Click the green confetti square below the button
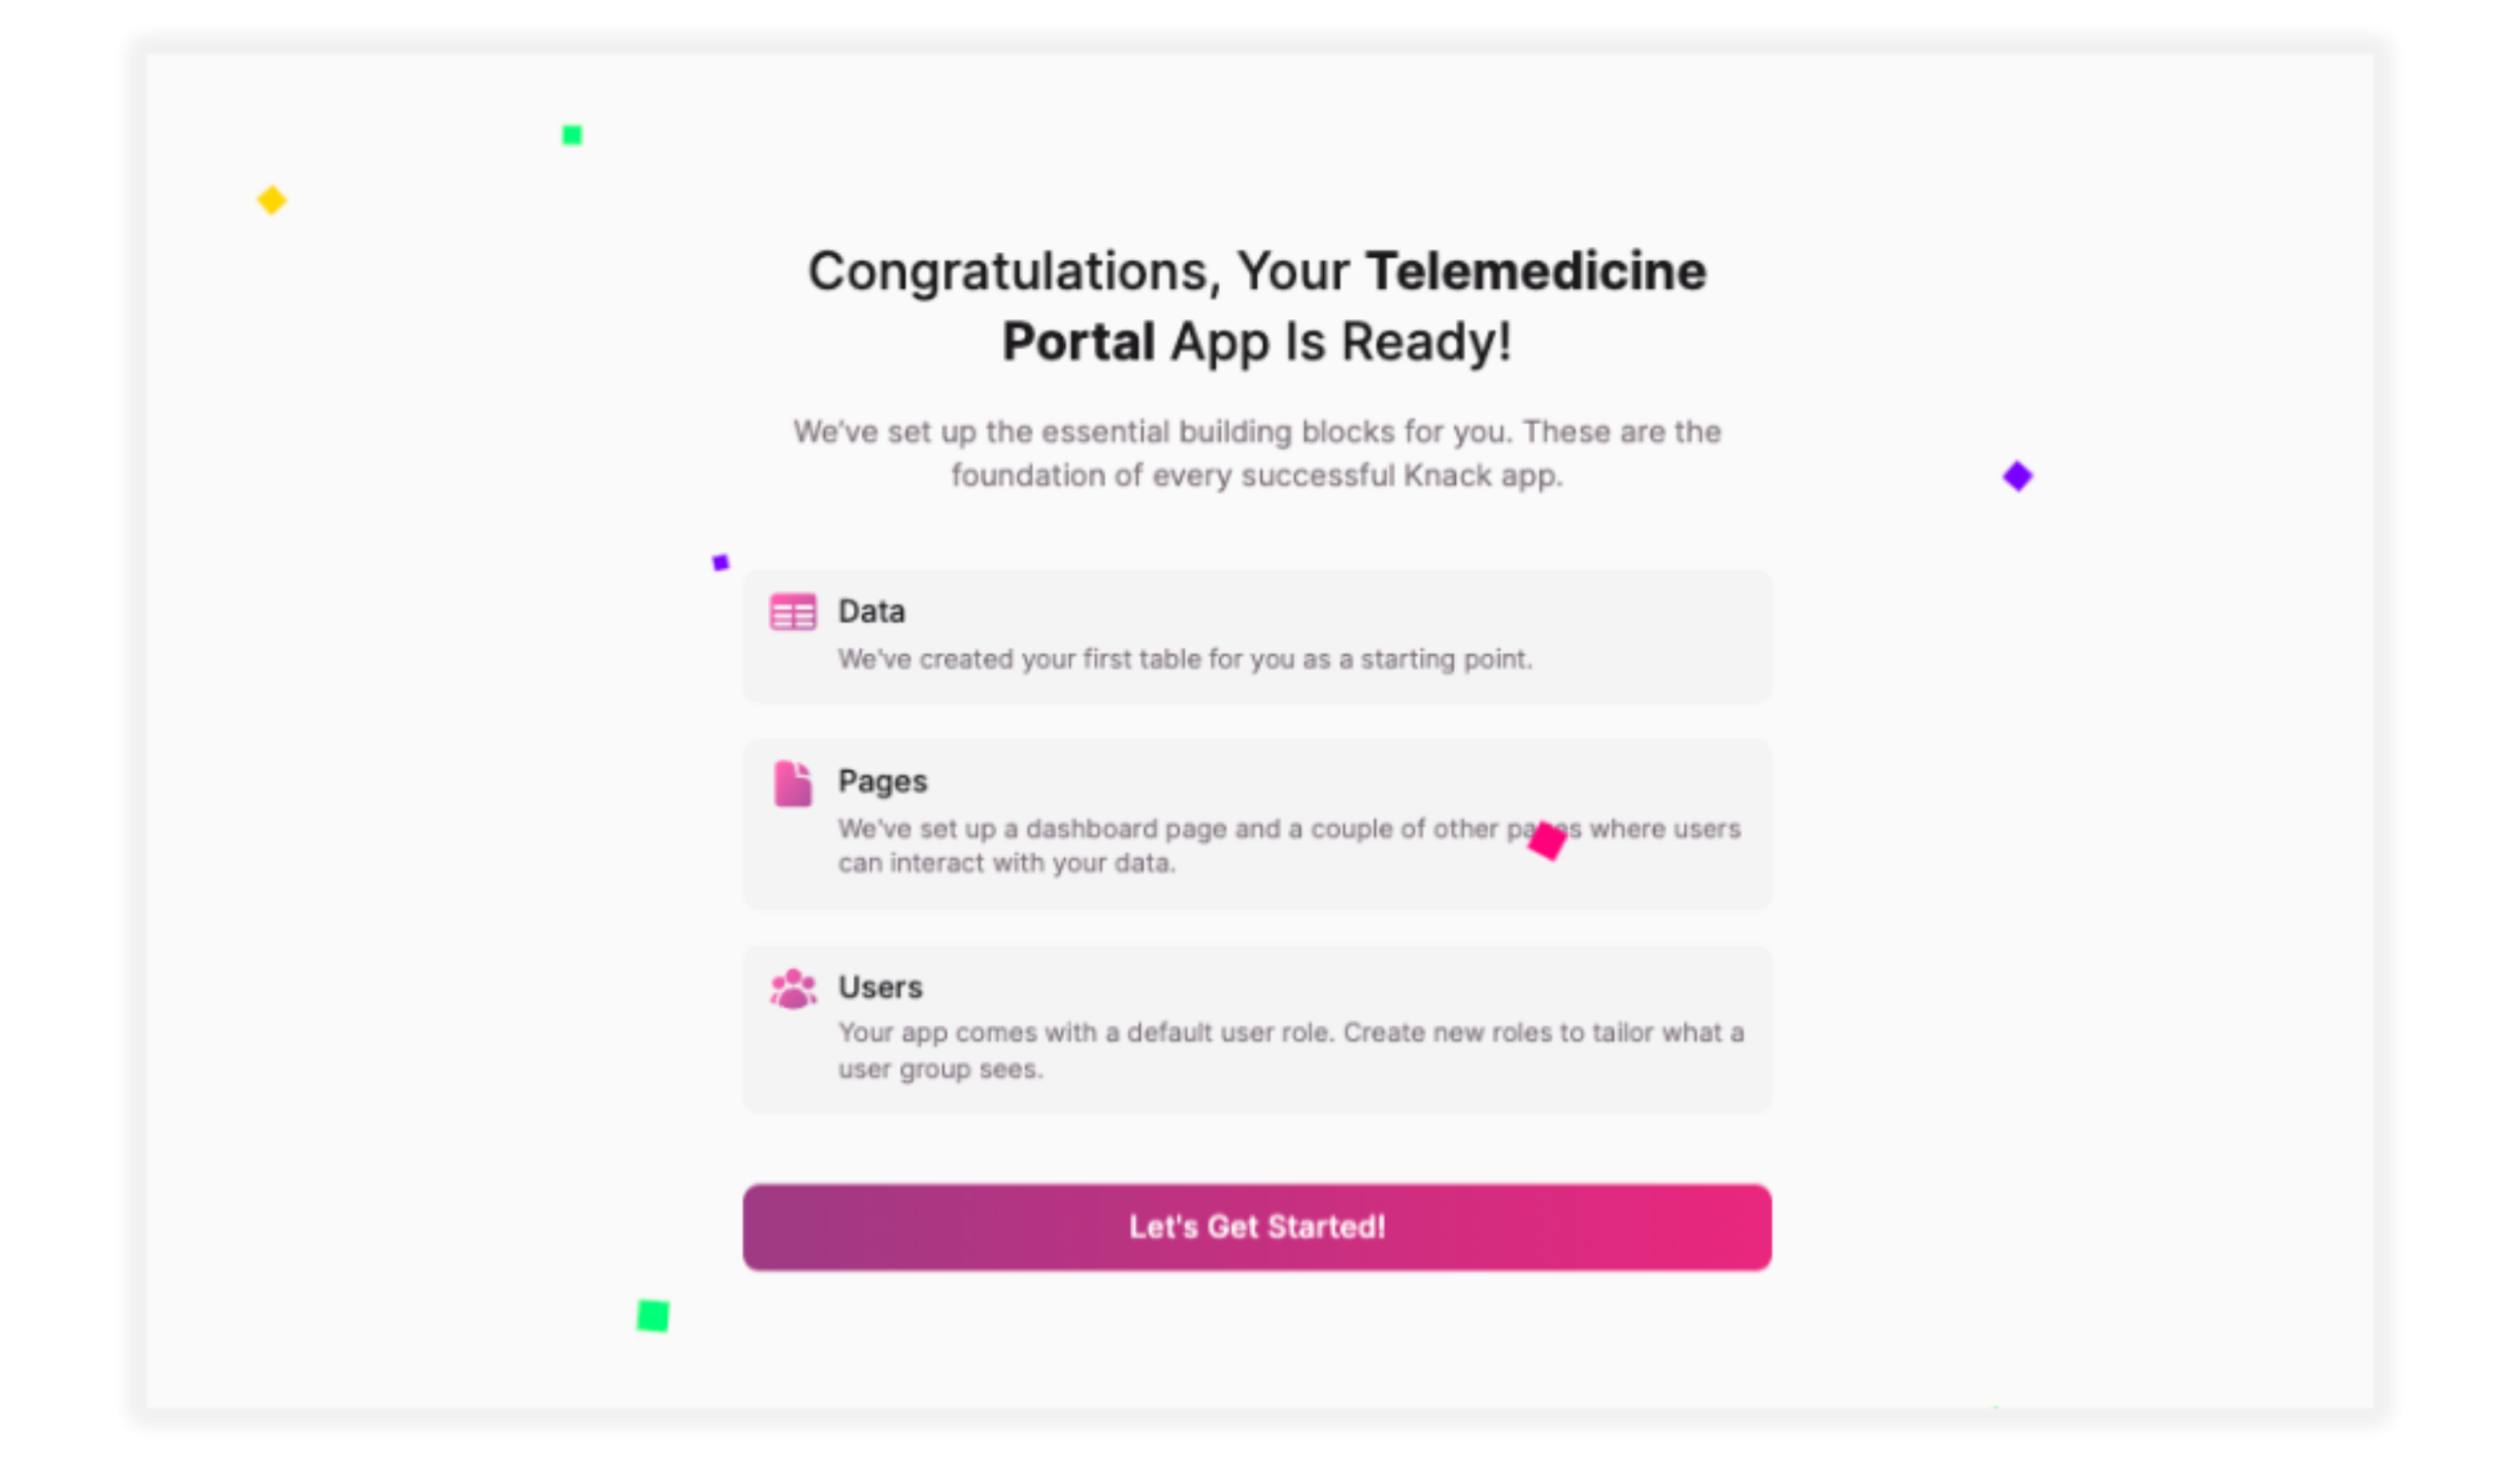The image size is (2520, 1462). 653,1316
